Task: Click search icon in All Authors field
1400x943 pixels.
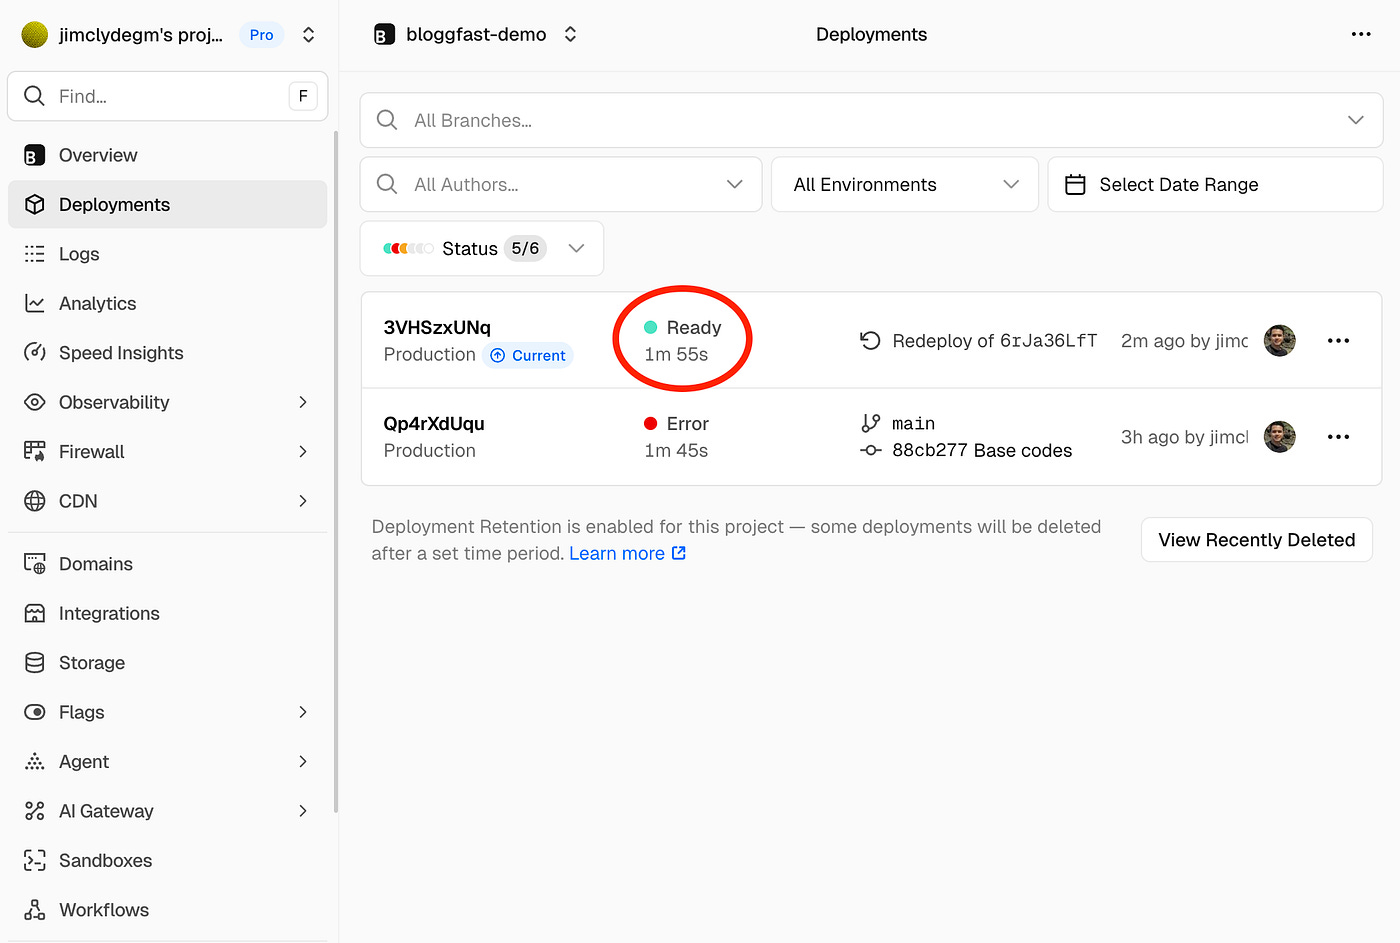Action: tap(387, 184)
